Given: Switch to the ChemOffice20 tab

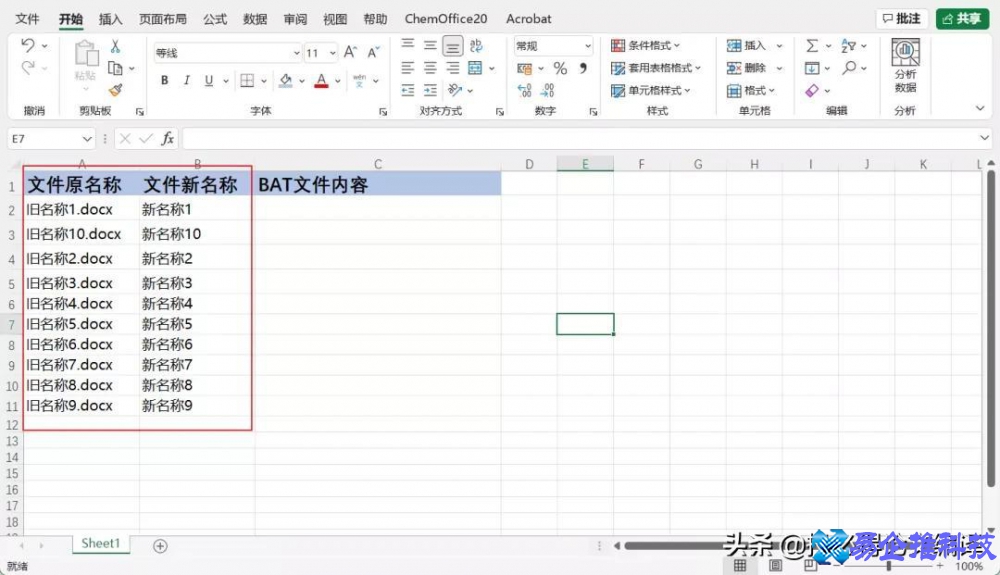Looking at the screenshot, I should (x=446, y=19).
